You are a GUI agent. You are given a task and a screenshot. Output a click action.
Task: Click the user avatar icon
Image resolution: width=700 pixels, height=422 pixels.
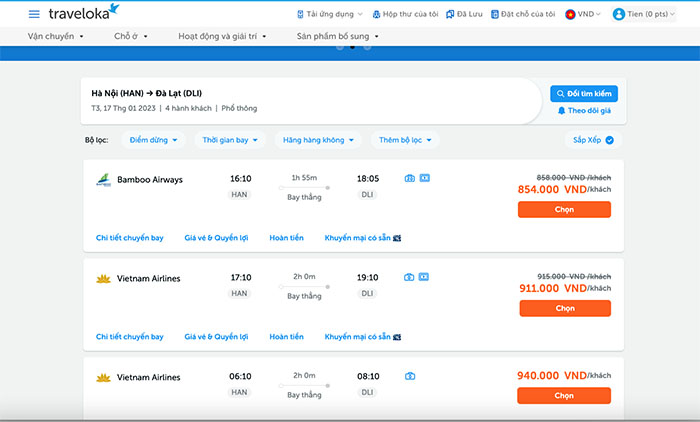point(619,14)
